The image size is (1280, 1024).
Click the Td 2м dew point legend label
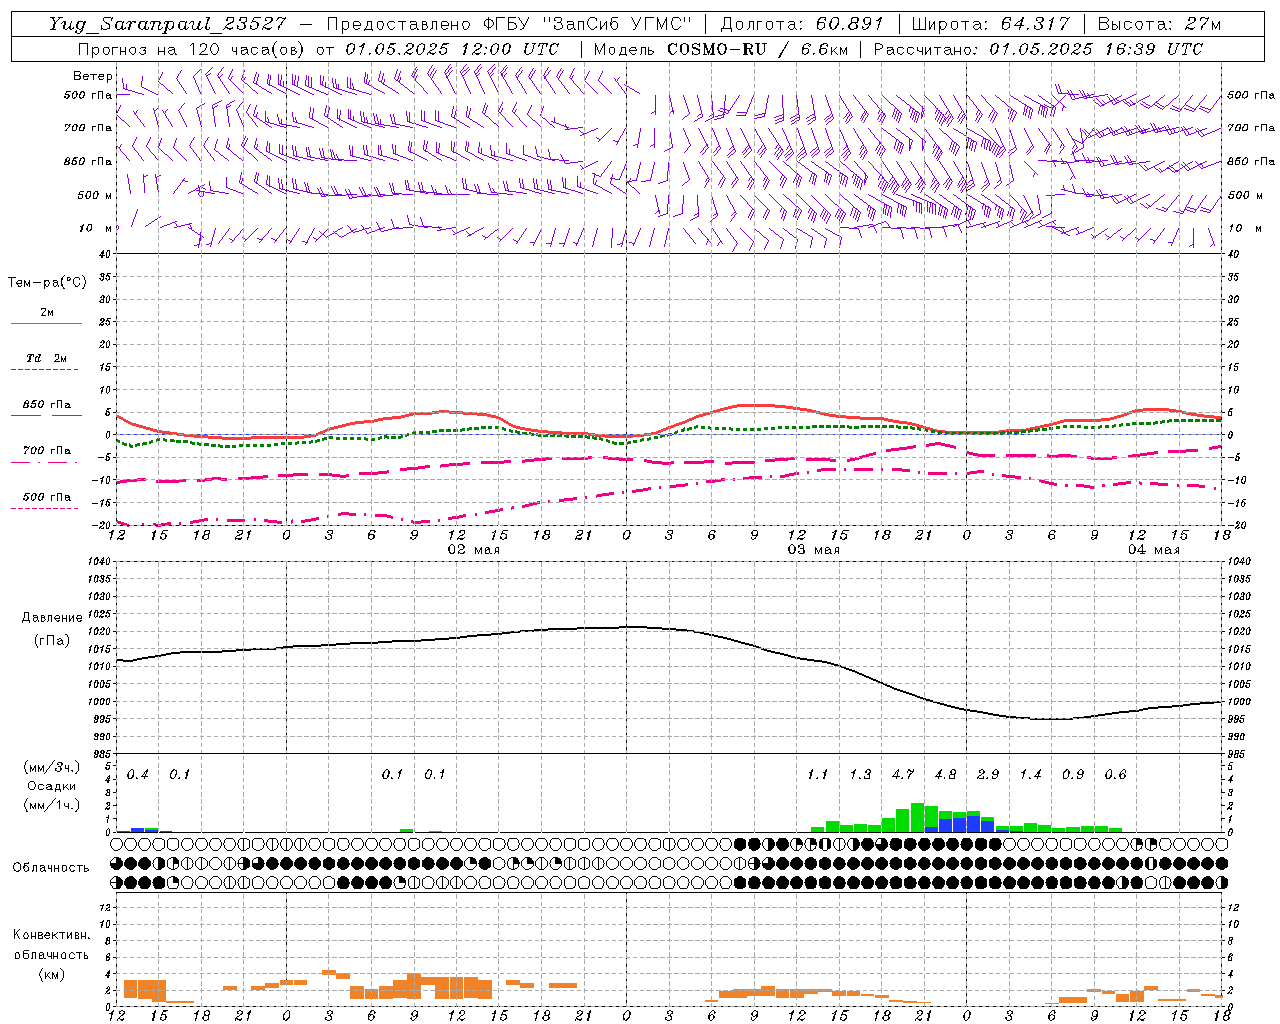point(46,358)
